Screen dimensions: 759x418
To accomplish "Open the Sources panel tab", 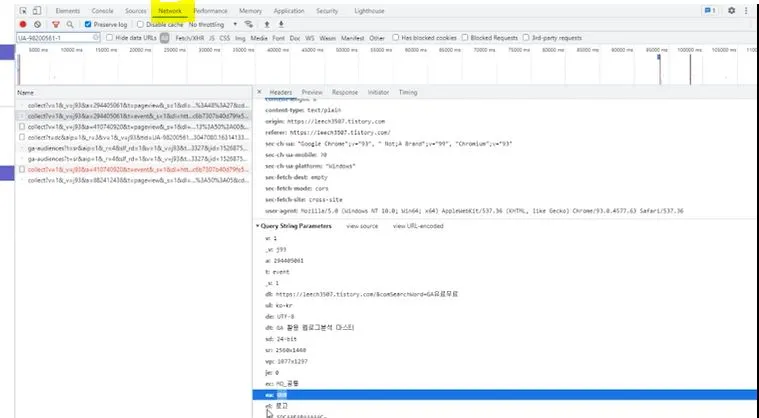I will click(136, 11).
